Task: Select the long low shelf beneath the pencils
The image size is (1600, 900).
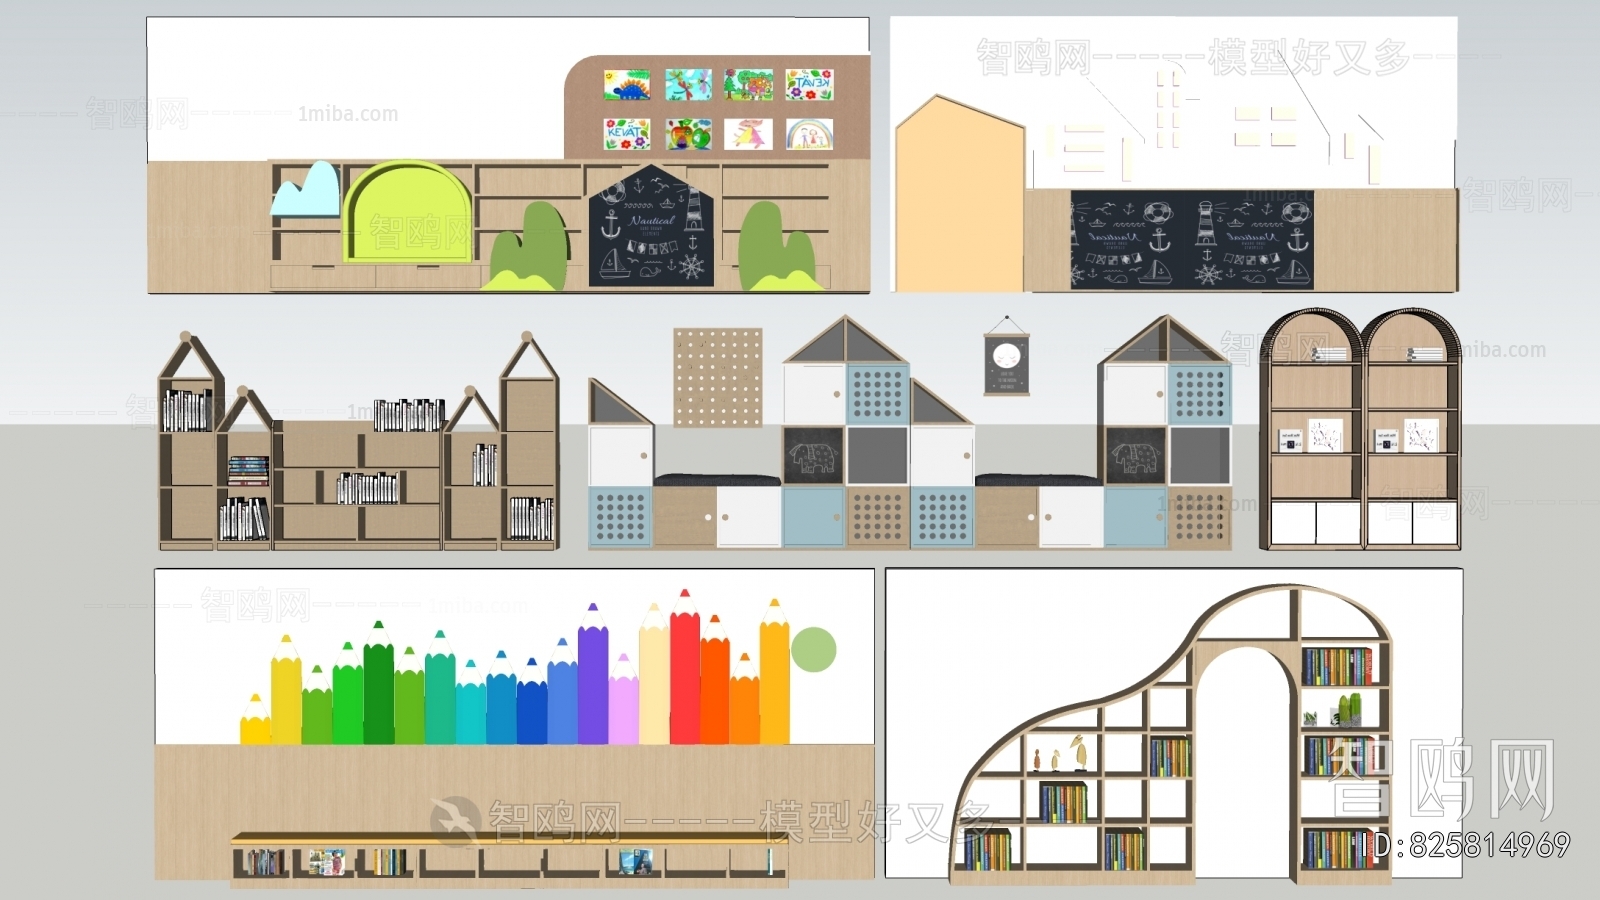Action: pos(508,860)
